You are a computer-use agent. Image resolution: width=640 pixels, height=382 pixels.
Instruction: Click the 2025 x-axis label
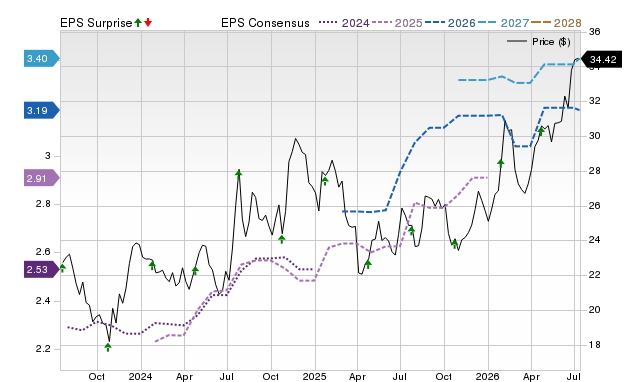pyautogui.click(x=315, y=376)
